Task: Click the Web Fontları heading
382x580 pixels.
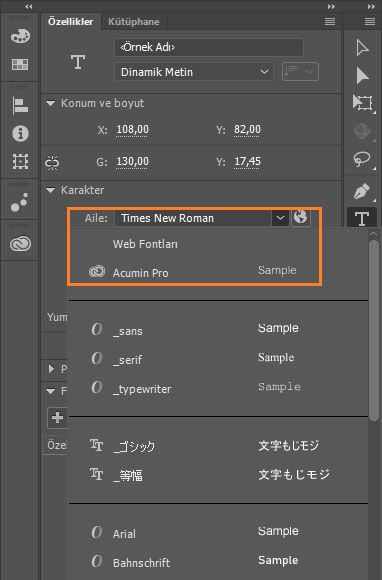Action: click(x=145, y=244)
